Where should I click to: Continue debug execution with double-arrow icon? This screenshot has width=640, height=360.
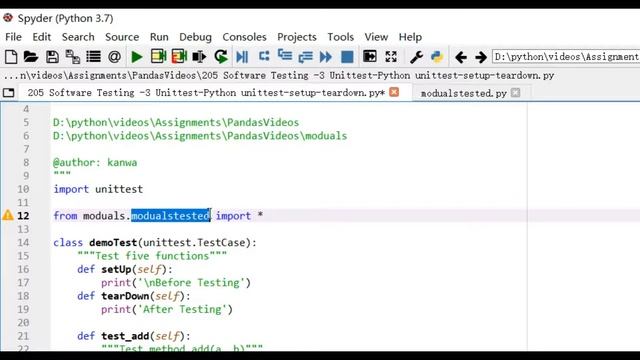[326, 57]
